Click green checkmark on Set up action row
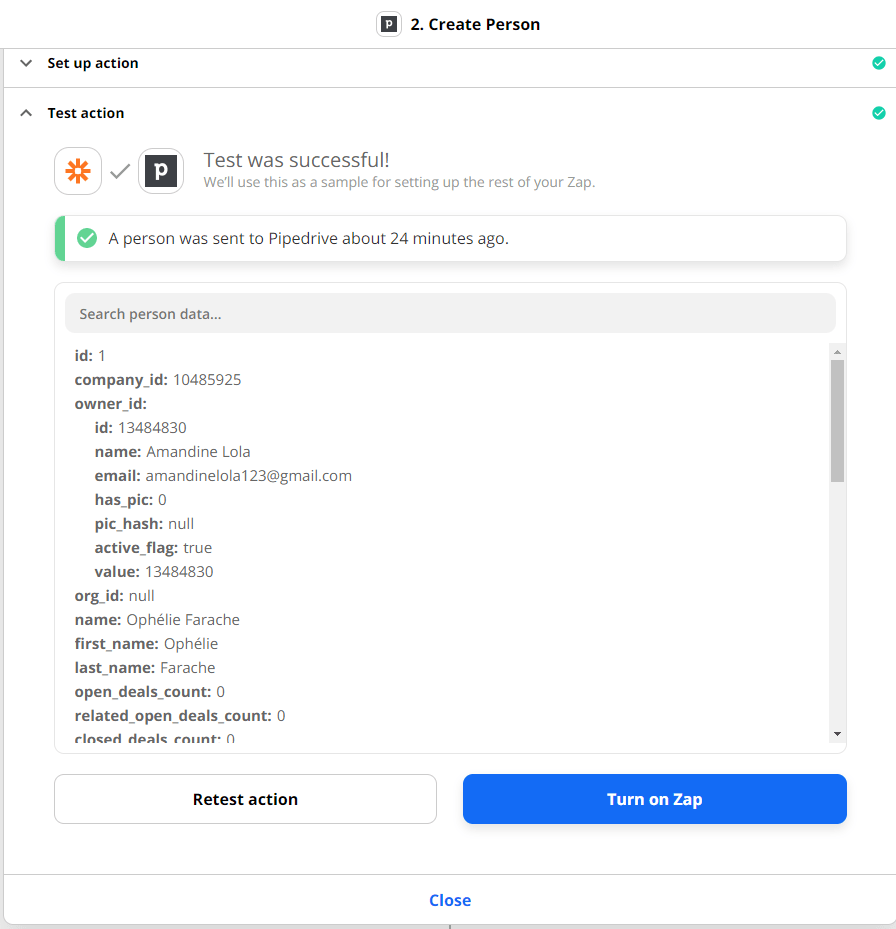 (879, 63)
